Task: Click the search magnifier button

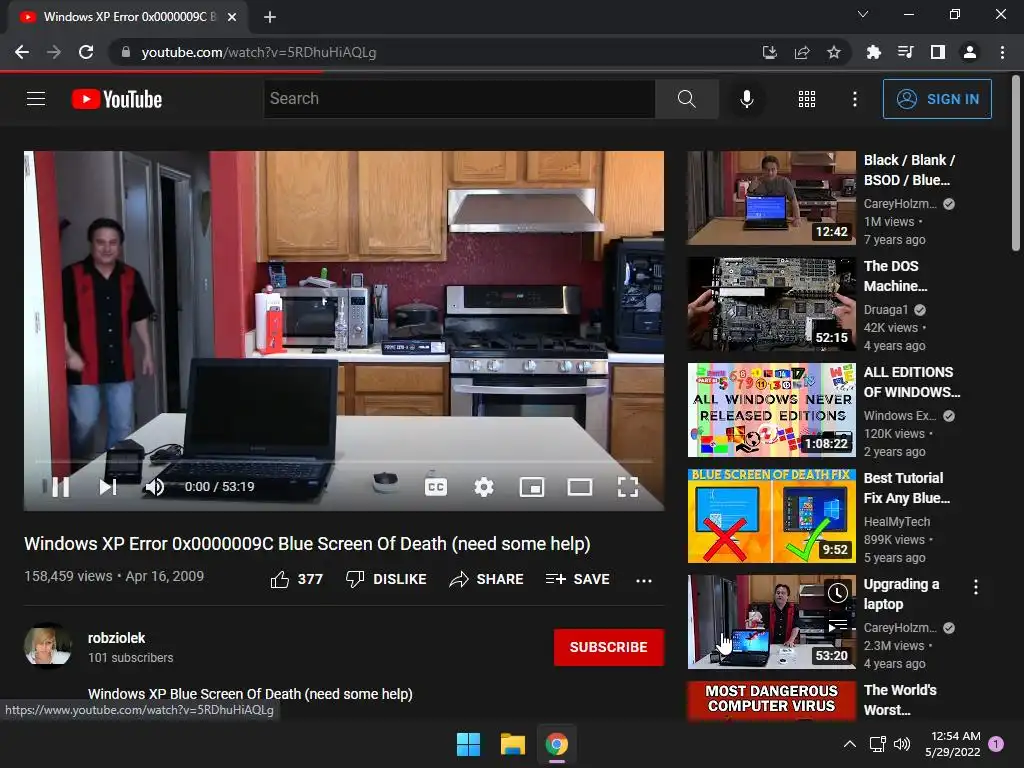Action: click(686, 99)
